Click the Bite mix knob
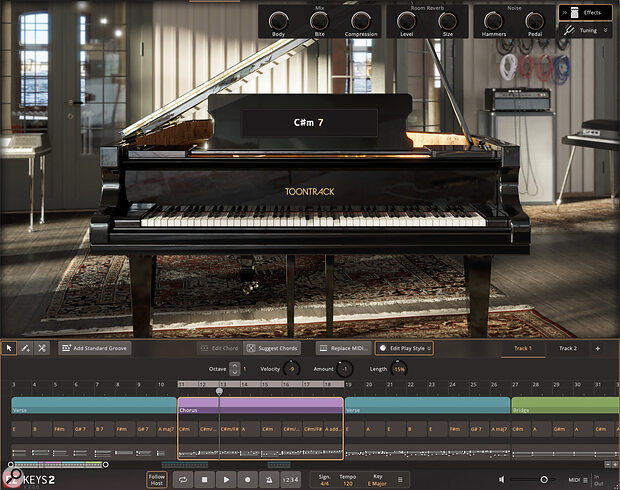 click(x=319, y=21)
